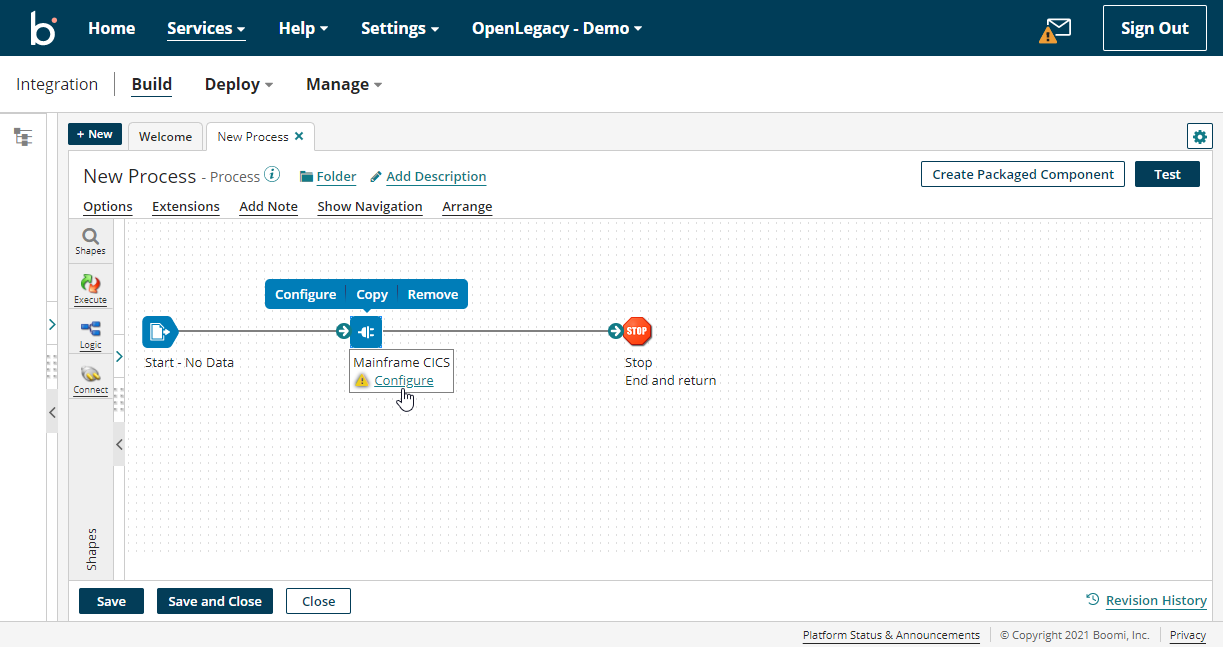Expand the OpenLegacy - Demo account dropdown
1223x647 pixels.
pyautogui.click(x=556, y=28)
